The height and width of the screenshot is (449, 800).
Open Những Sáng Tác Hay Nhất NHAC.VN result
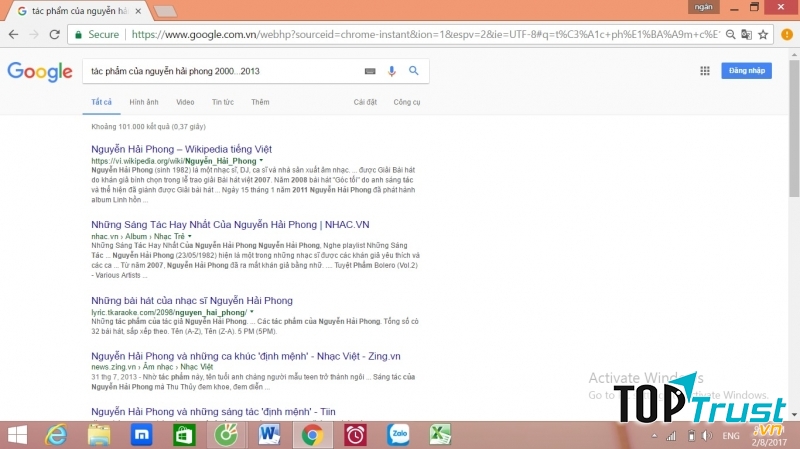tap(230, 224)
